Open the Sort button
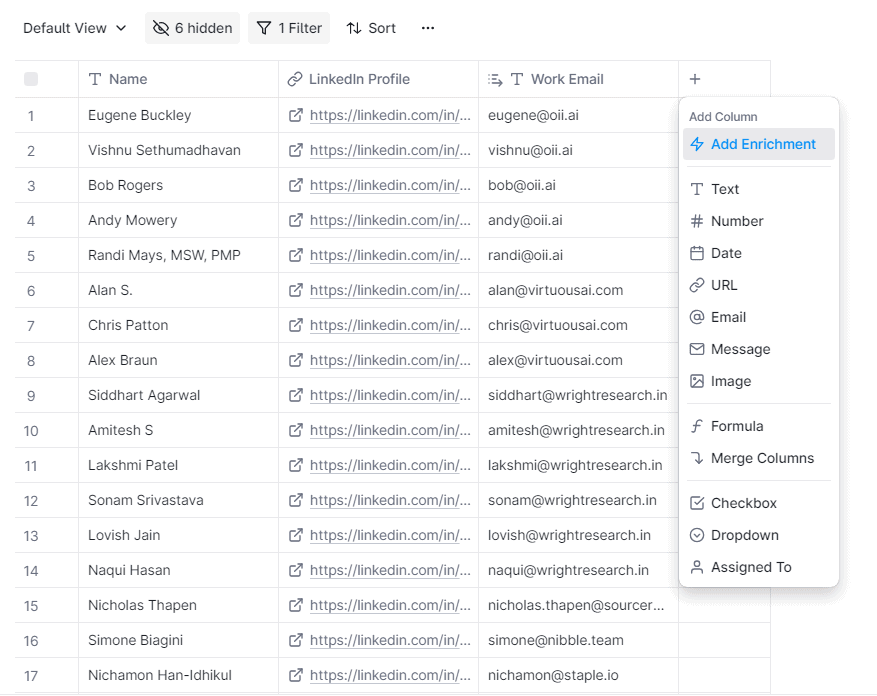Viewport: 877px width, 696px height. coord(371,28)
